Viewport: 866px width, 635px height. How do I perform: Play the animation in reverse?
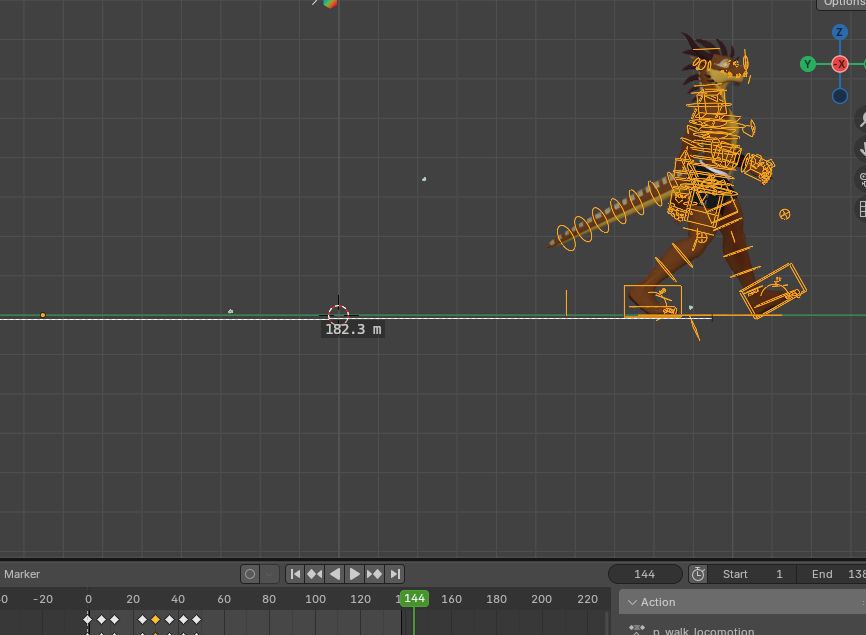pyautogui.click(x=335, y=574)
